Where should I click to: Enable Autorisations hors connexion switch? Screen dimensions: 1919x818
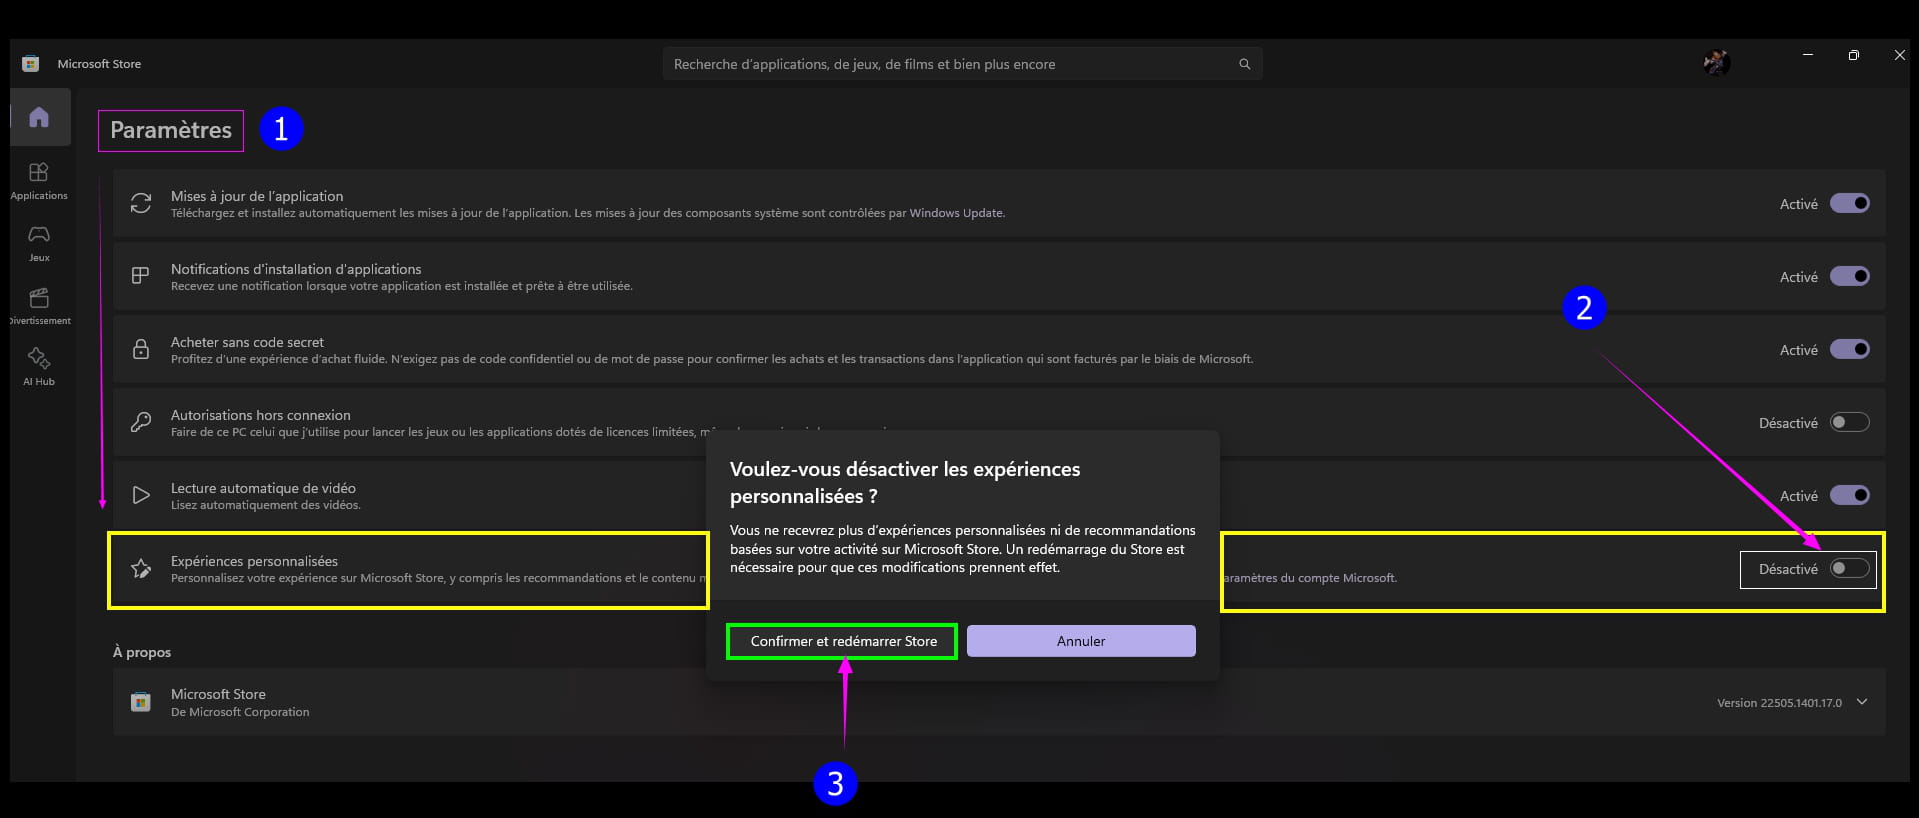pos(1849,422)
